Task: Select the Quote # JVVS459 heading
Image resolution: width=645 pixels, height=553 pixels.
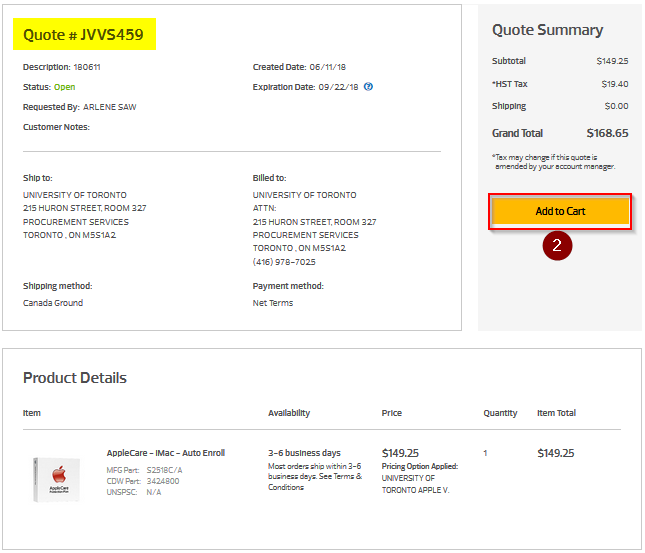Action: pos(83,36)
